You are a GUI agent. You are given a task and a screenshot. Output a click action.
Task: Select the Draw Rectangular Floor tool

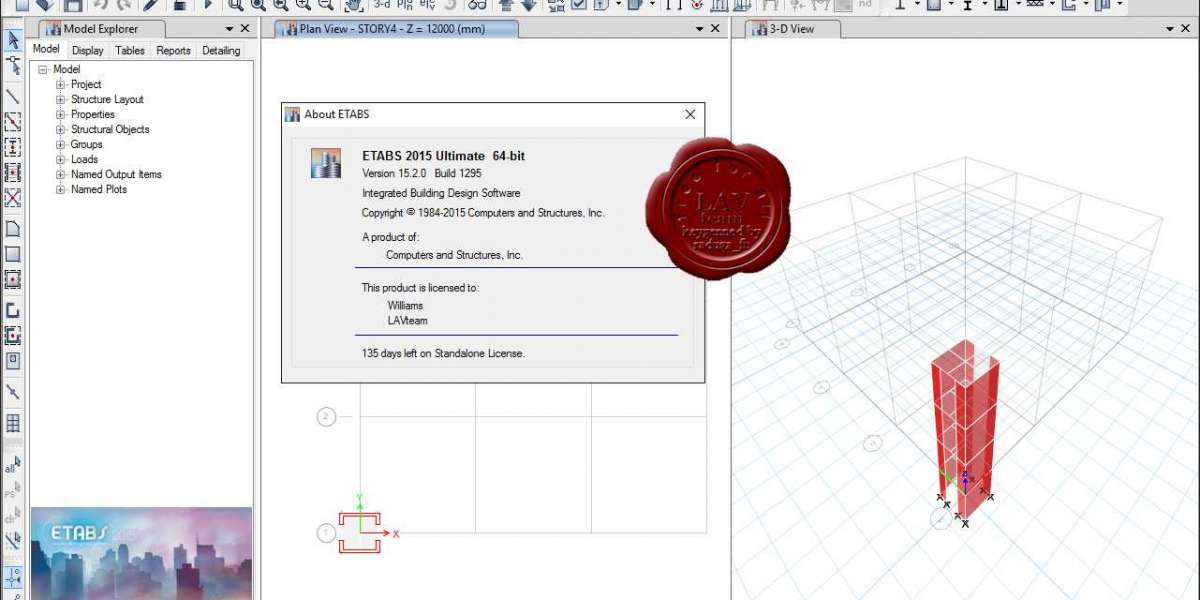(x=13, y=254)
